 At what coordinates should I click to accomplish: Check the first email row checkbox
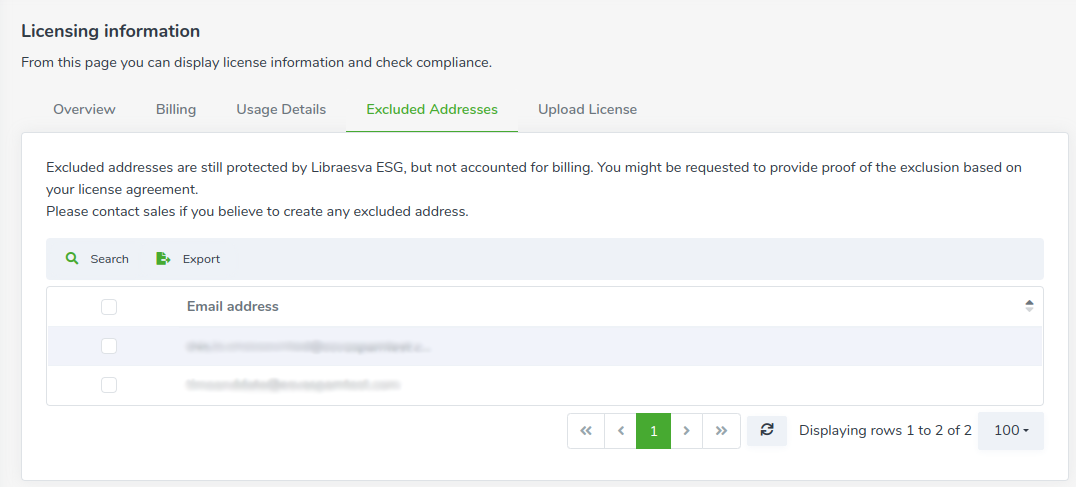coord(109,346)
